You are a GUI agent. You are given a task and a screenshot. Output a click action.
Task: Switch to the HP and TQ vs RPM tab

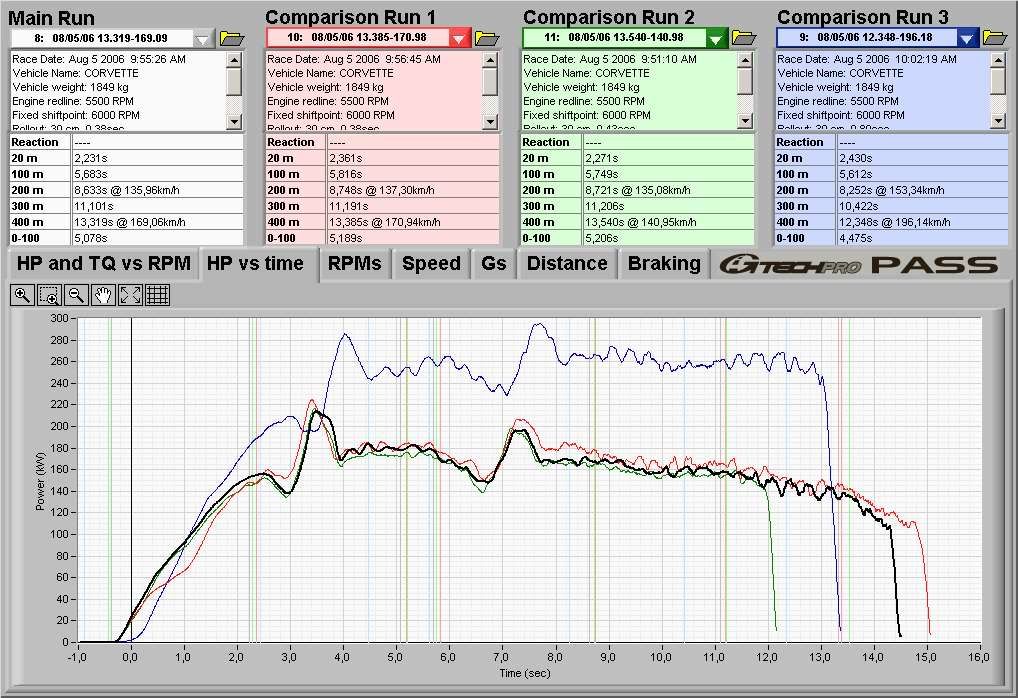(x=104, y=264)
